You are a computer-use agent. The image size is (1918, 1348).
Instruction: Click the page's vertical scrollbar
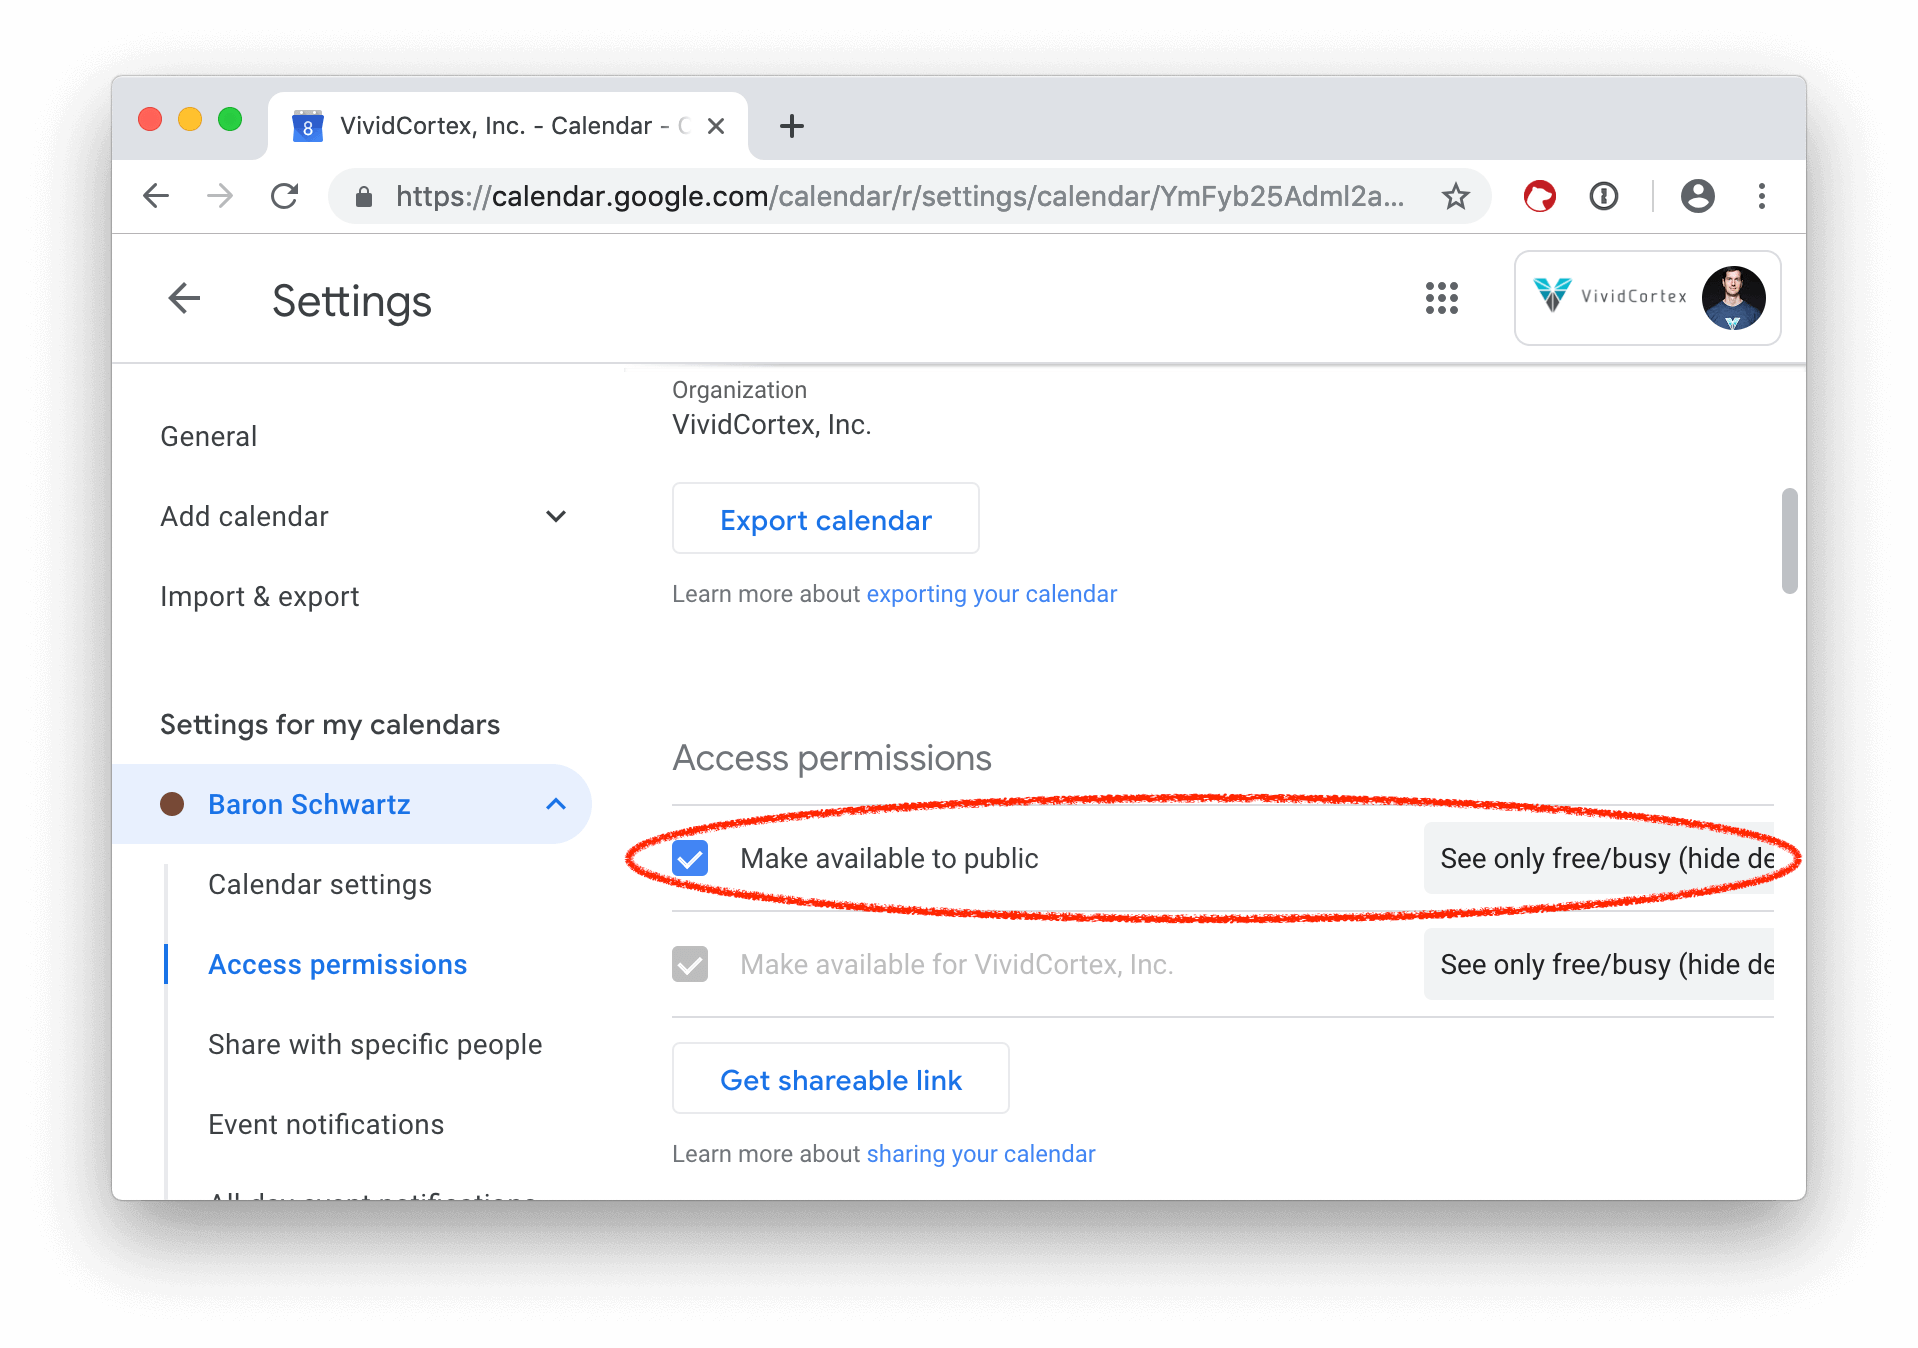click(x=1789, y=541)
